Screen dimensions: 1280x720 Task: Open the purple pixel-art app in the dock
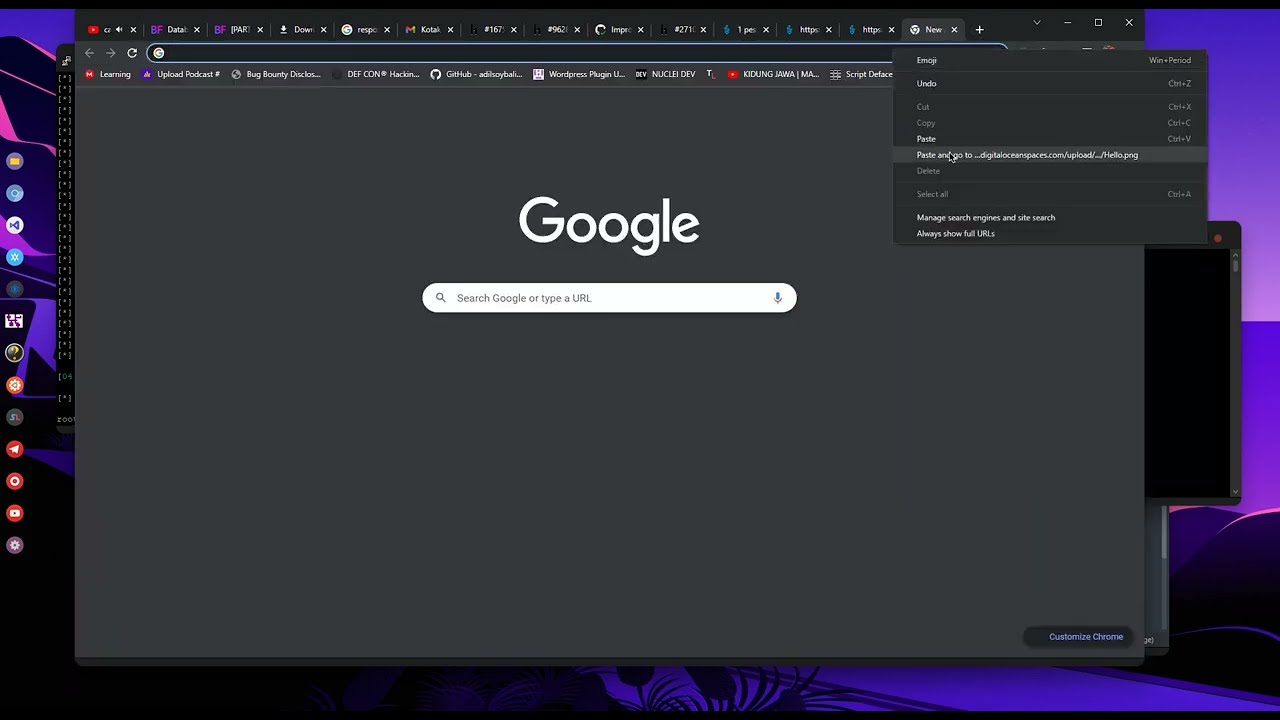15,321
